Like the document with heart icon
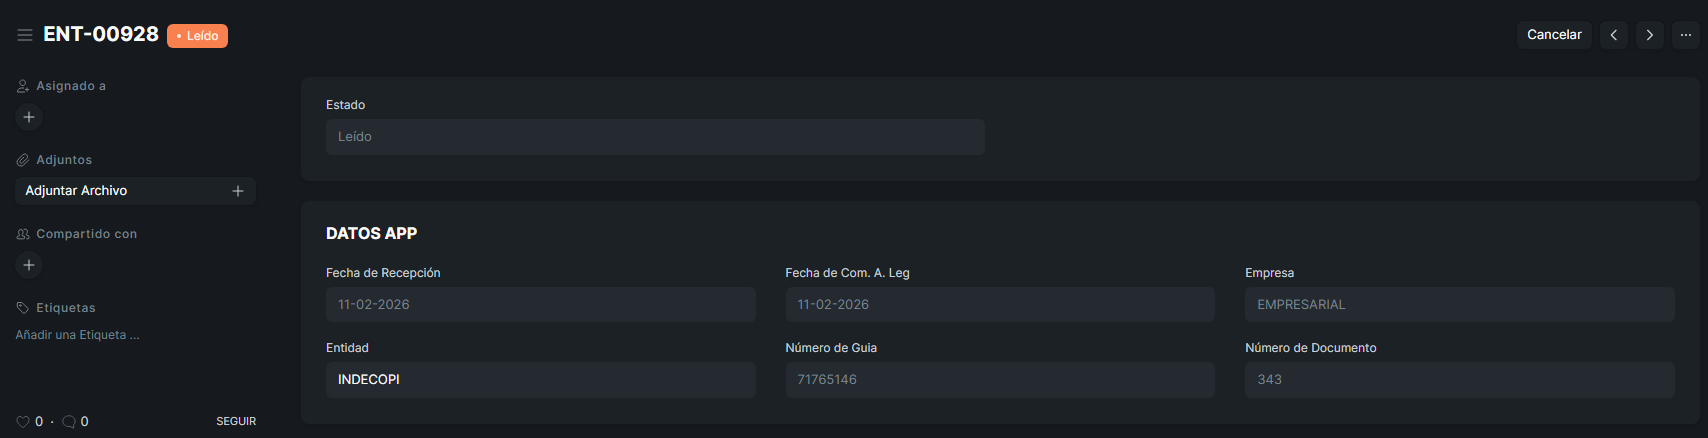This screenshot has height=438, width=1708. (23, 422)
